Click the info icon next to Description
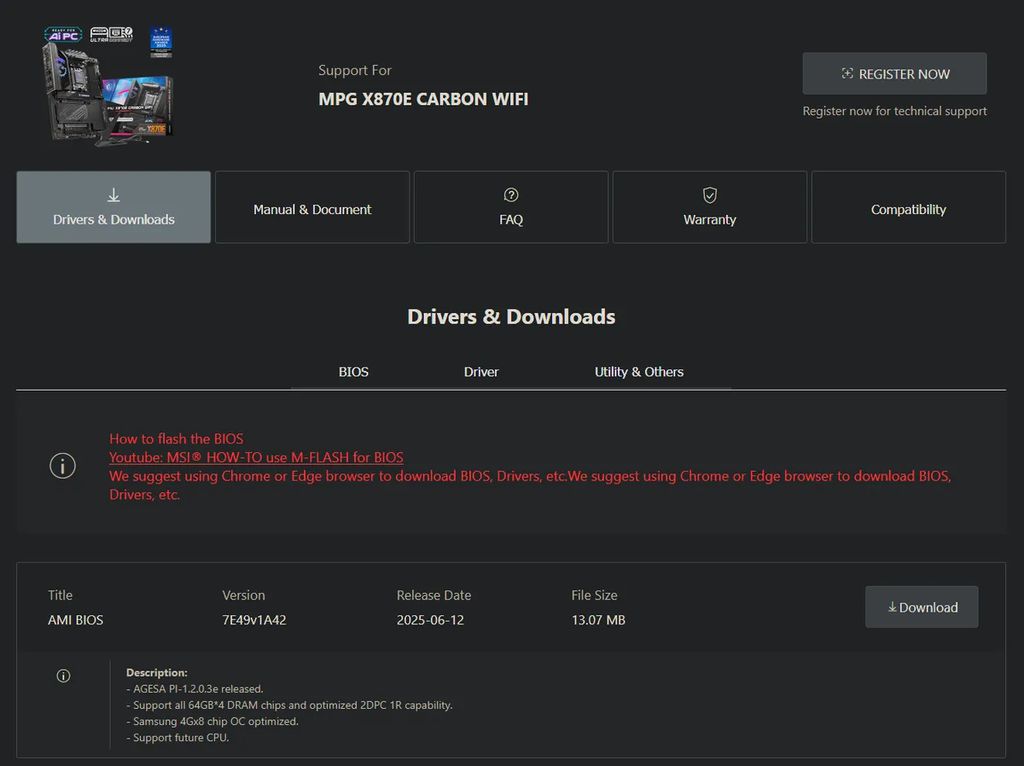Viewport: 1024px width, 766px height. click(x=63, y=676)
